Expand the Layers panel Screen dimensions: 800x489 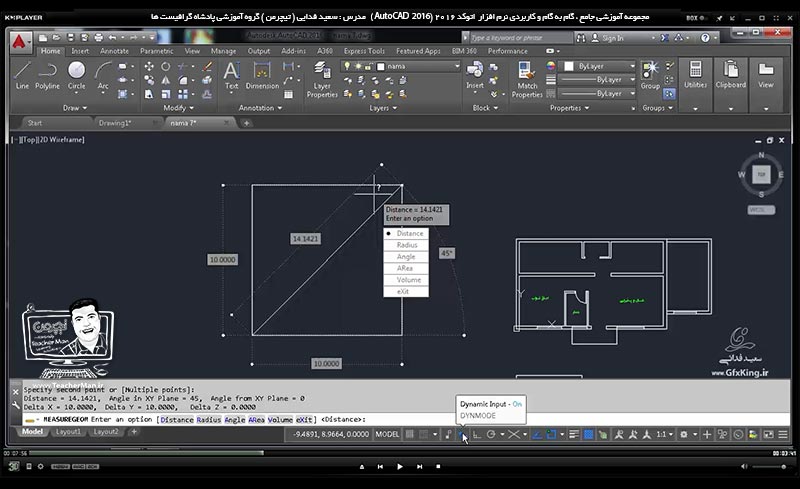click(383, 108)
